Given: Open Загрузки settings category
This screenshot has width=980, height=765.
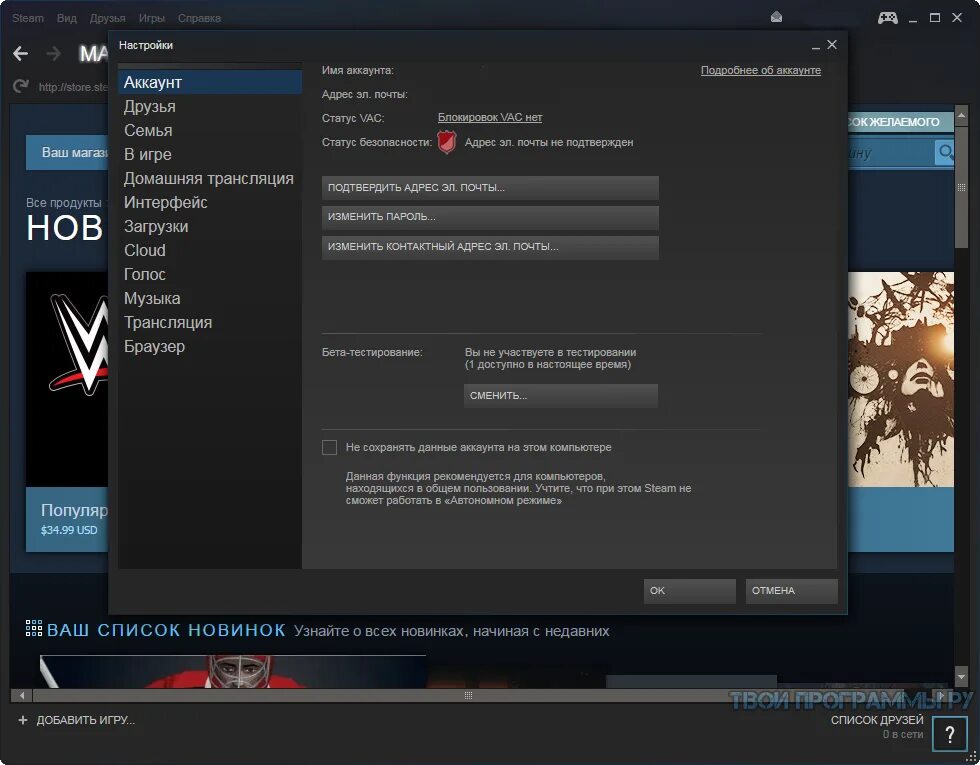Looking at the screenshot, I should [210, 226].
